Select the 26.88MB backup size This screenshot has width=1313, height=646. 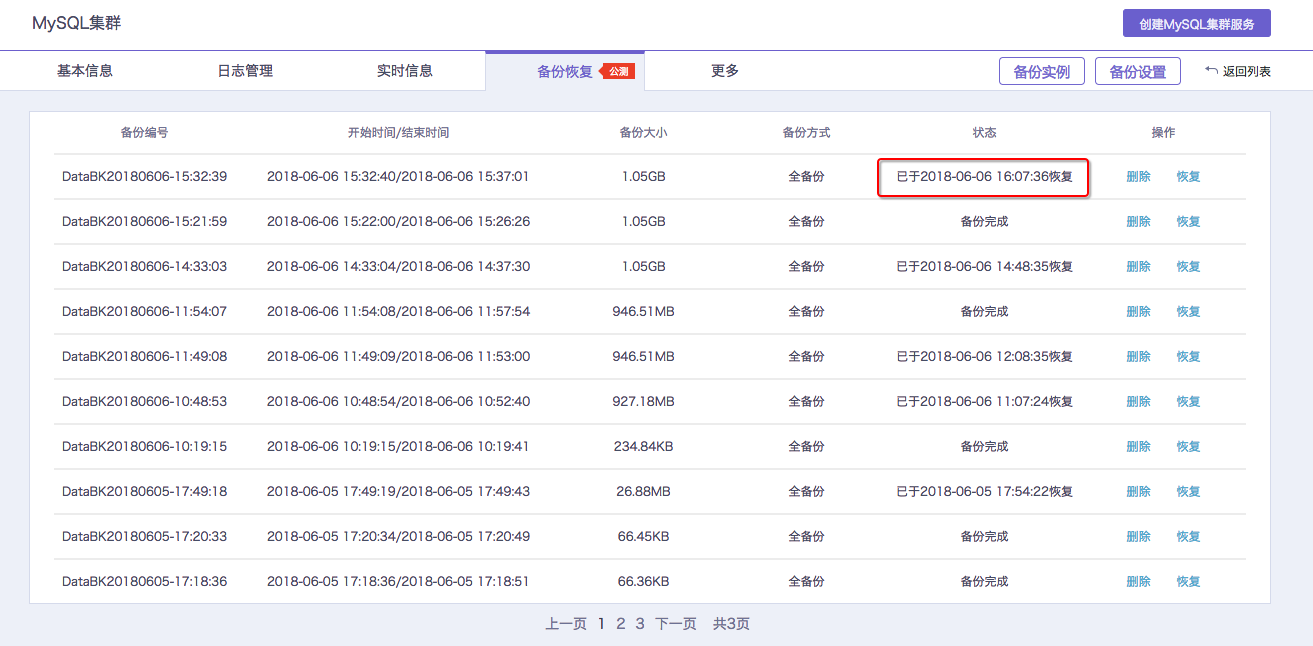pos(643,492)
